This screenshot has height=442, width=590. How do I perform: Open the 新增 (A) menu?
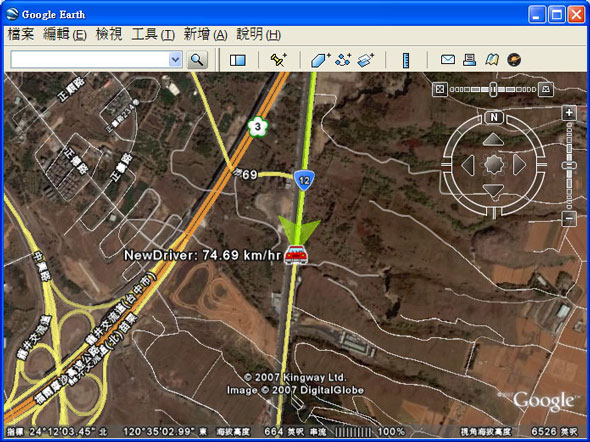[205, 35]
